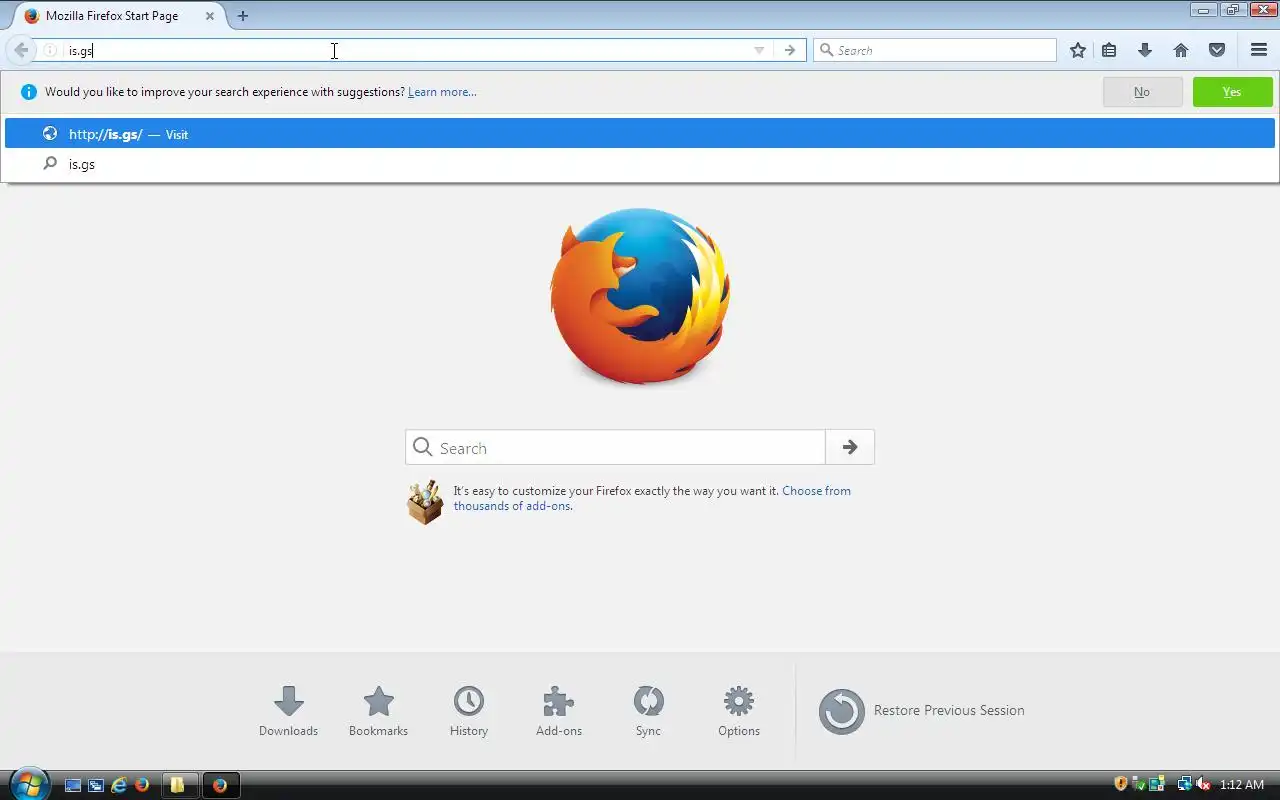Bookmark this page with the star icon
The width and height of the screenshot is (1280, 800).
(x=1077, y=50)
